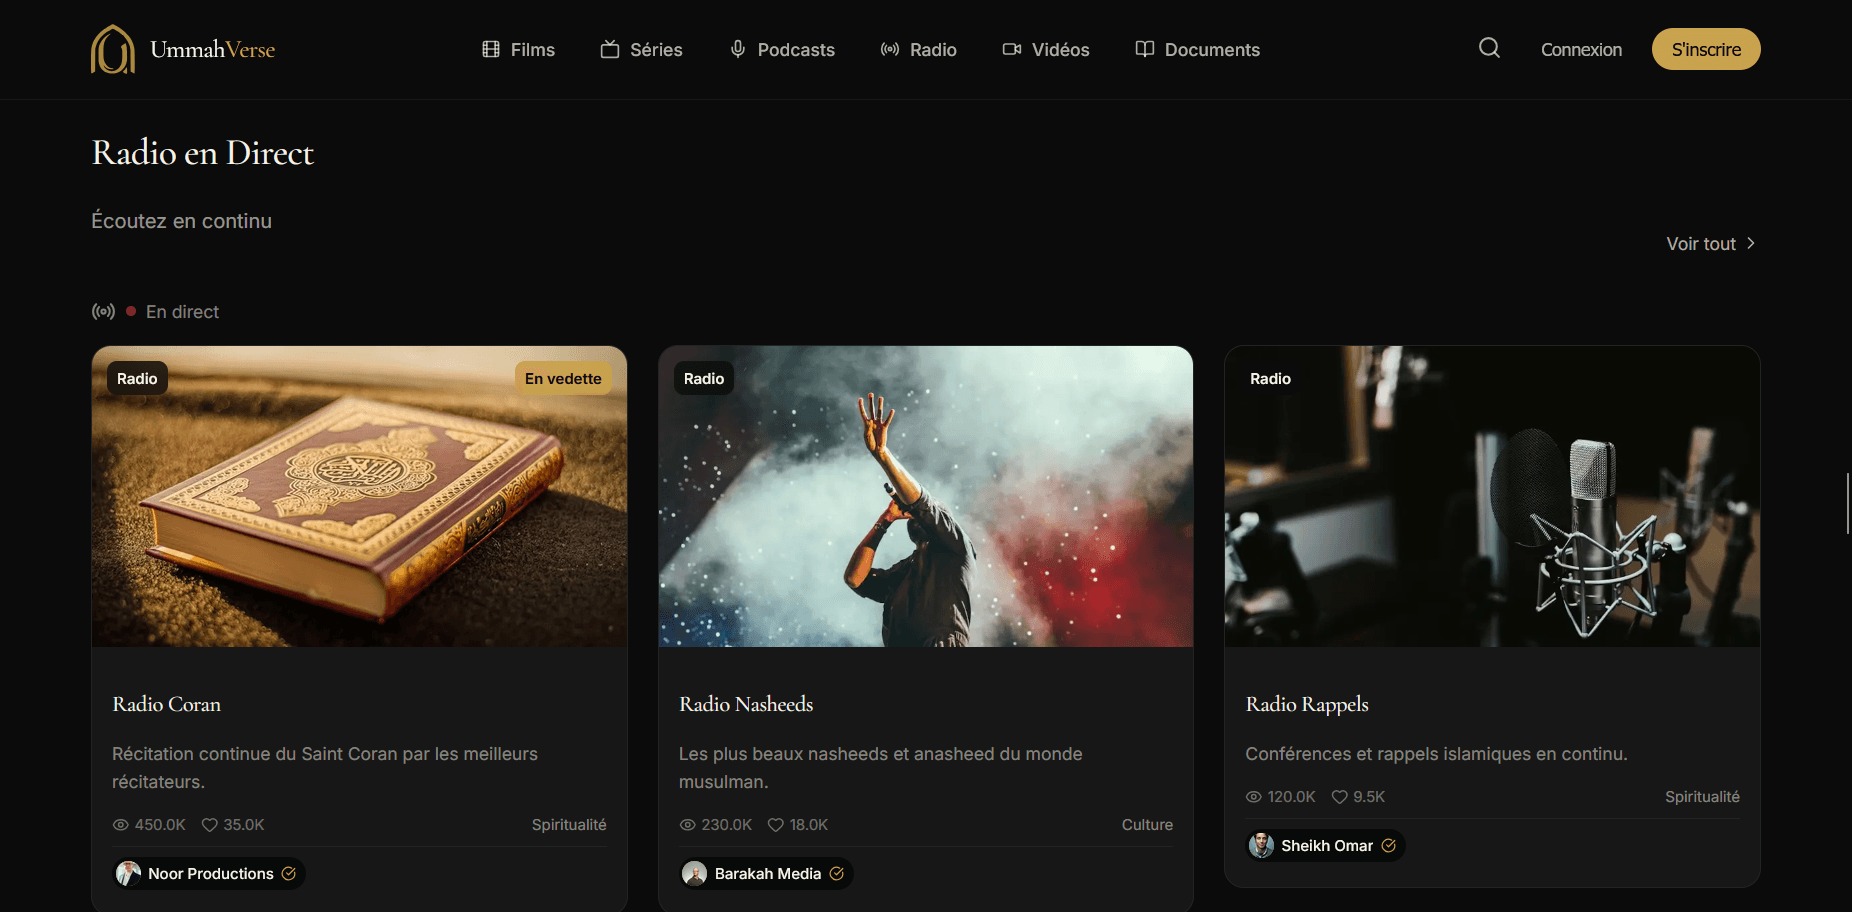Click verified badge next to Sheikh Omar
This screenshot has height=912, width=1852.
click(x=1388, y=846)
